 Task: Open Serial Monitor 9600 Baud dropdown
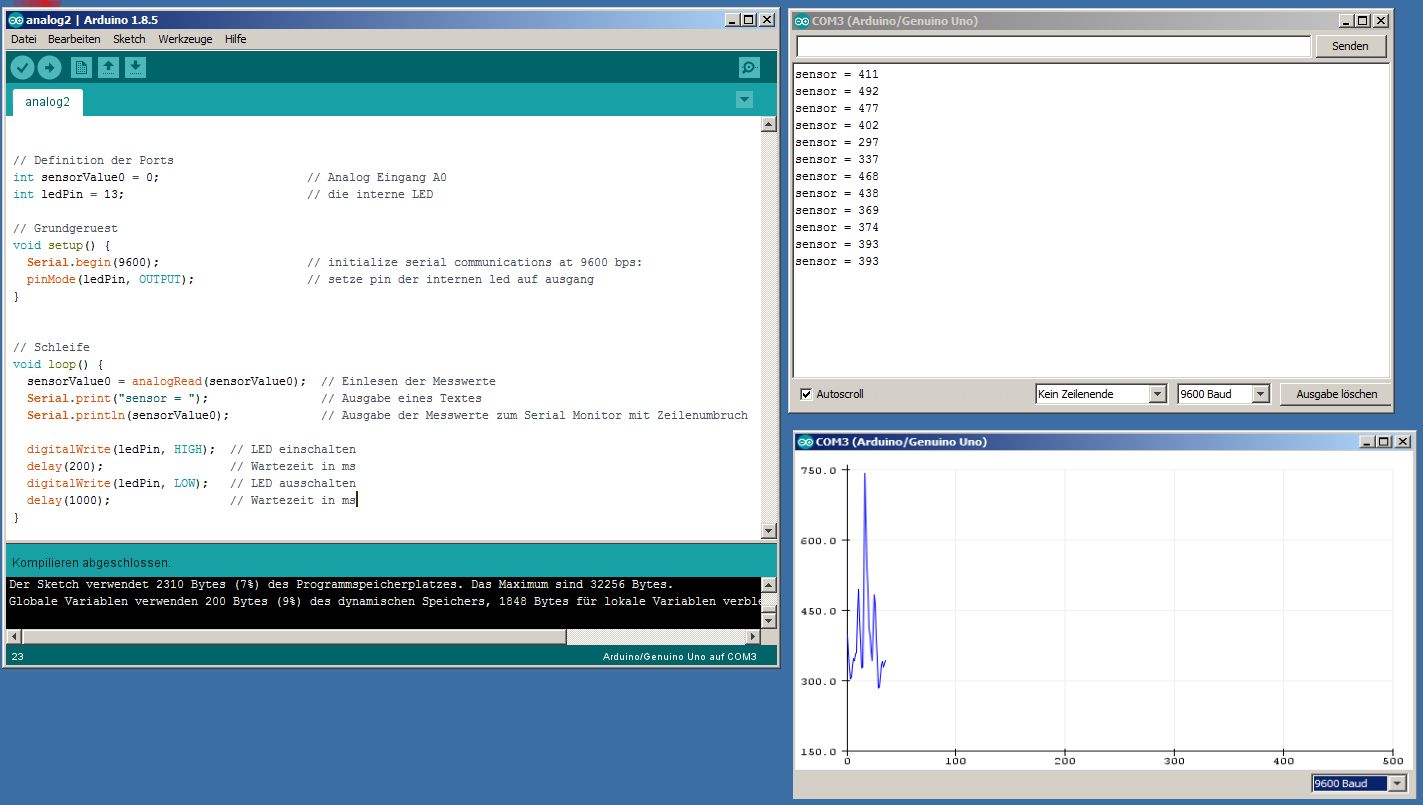click(x=1260, y=394)
